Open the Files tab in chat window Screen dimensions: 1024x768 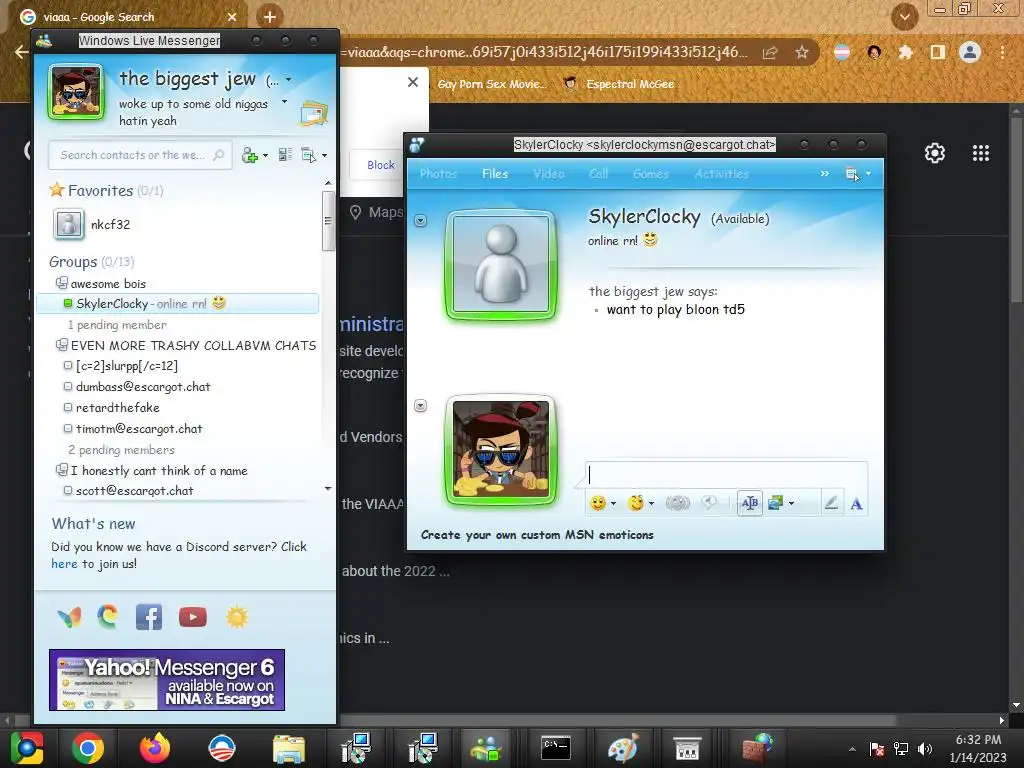click(495, 174)
